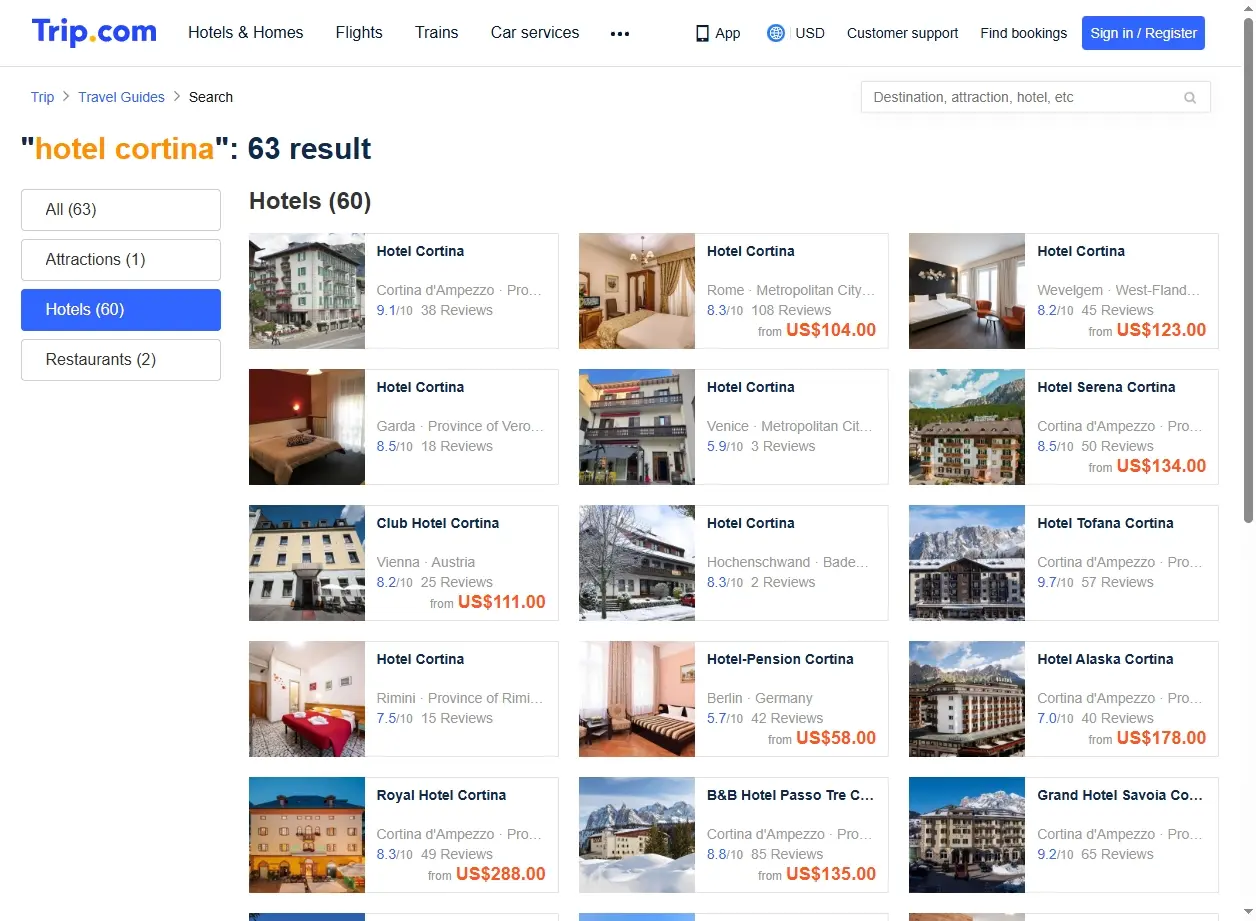Screen dimensions: 1256x921
Task: Go to Trip breadcrumb link
Action: point(42,97)
